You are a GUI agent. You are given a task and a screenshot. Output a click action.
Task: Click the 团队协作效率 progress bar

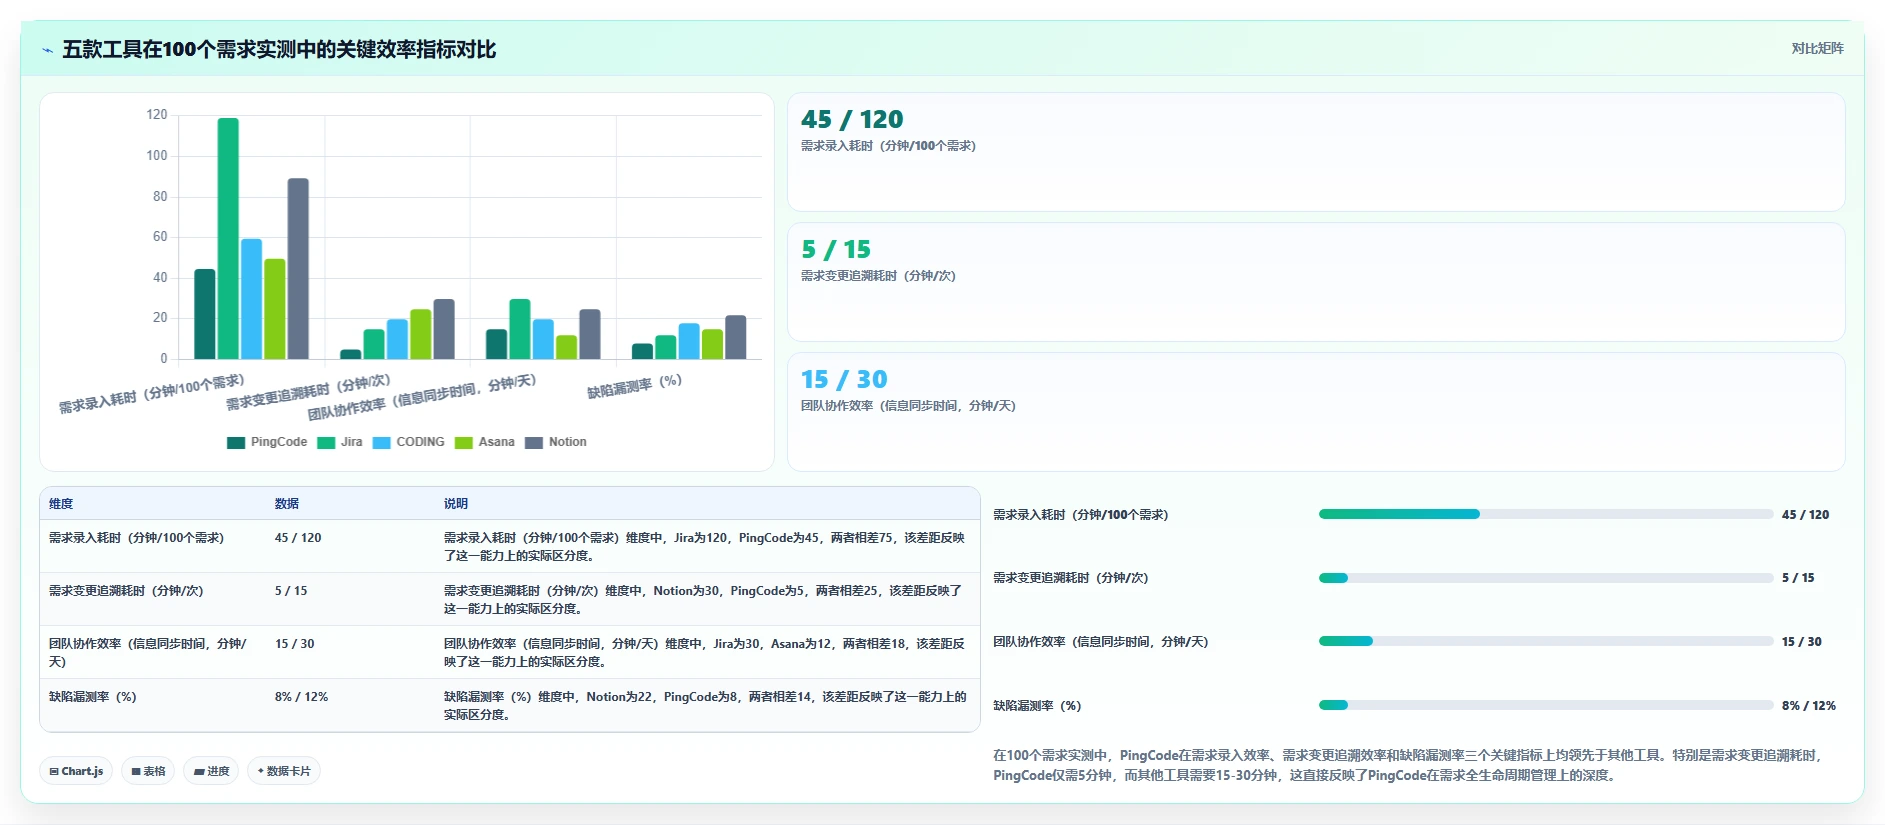point(1546,641)
